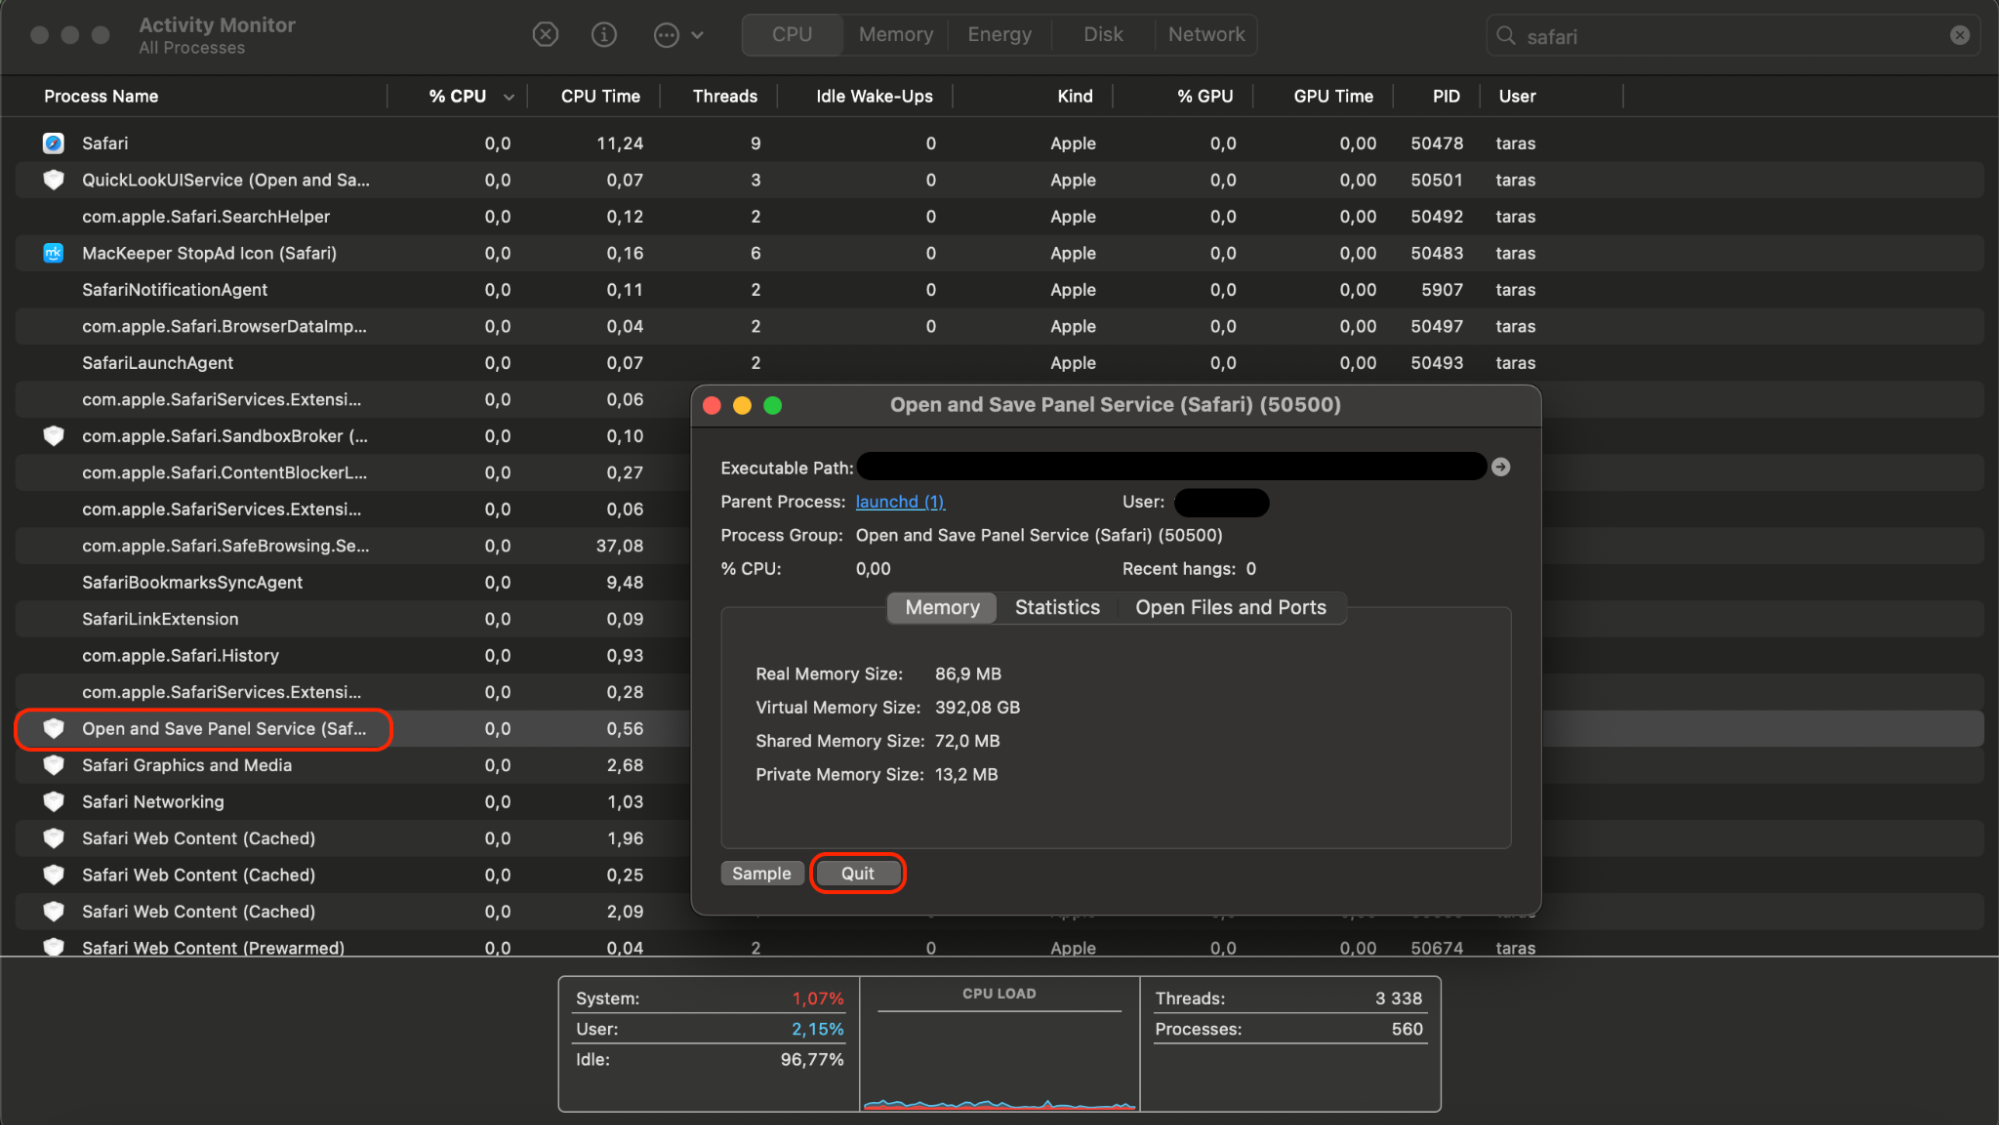Image resolution: width=1999 pixels, height=1126 pixels.
Task: Open the launchd (1) parent process link
Action: (900, 502)
